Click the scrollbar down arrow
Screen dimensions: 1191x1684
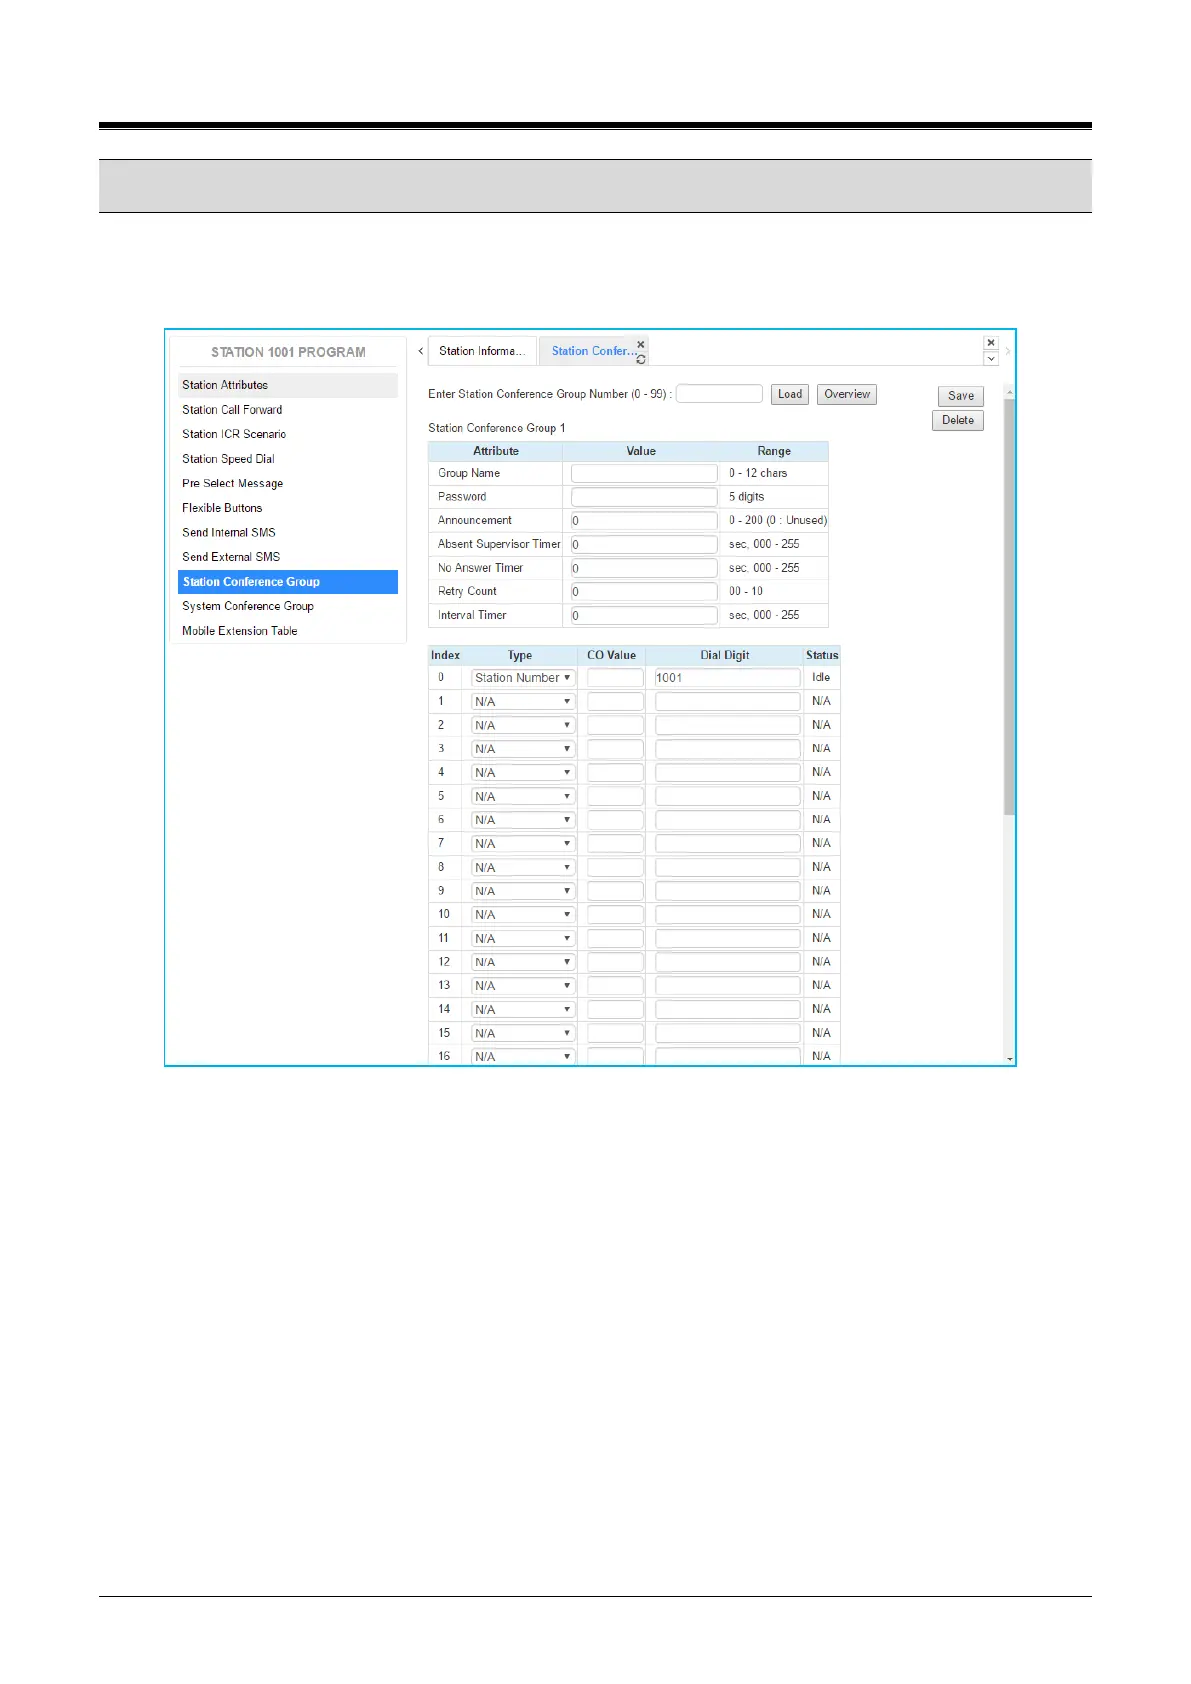click(1009, 1058)
